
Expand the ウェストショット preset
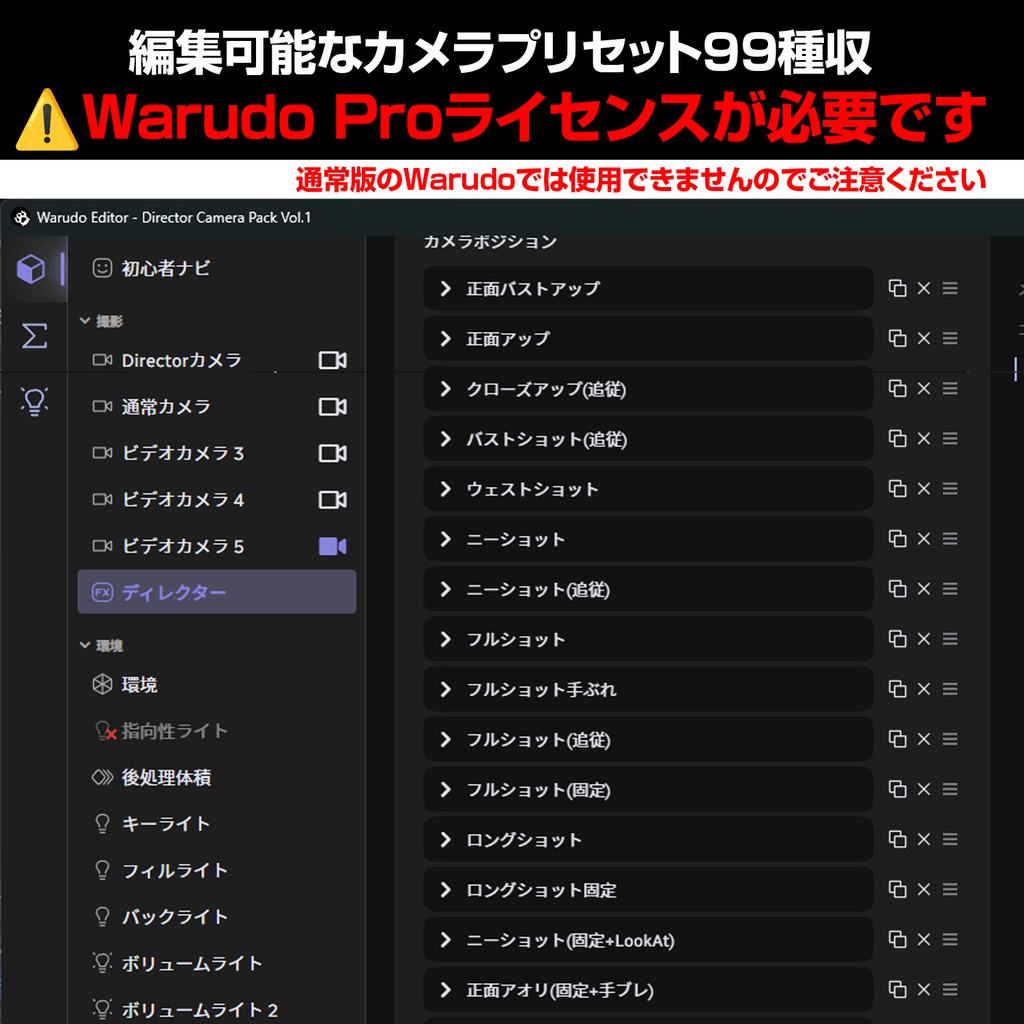click(x=445, y=488)
